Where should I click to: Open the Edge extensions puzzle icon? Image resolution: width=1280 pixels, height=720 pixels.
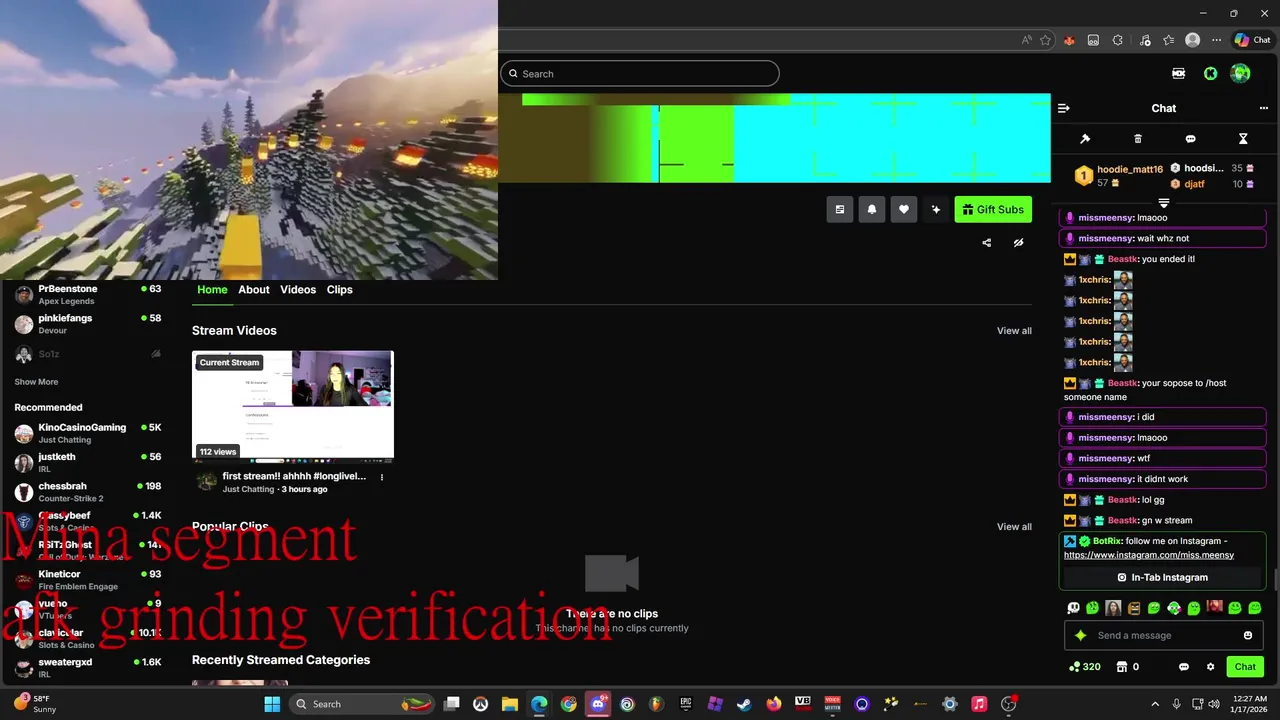(x=1118, y=40)
